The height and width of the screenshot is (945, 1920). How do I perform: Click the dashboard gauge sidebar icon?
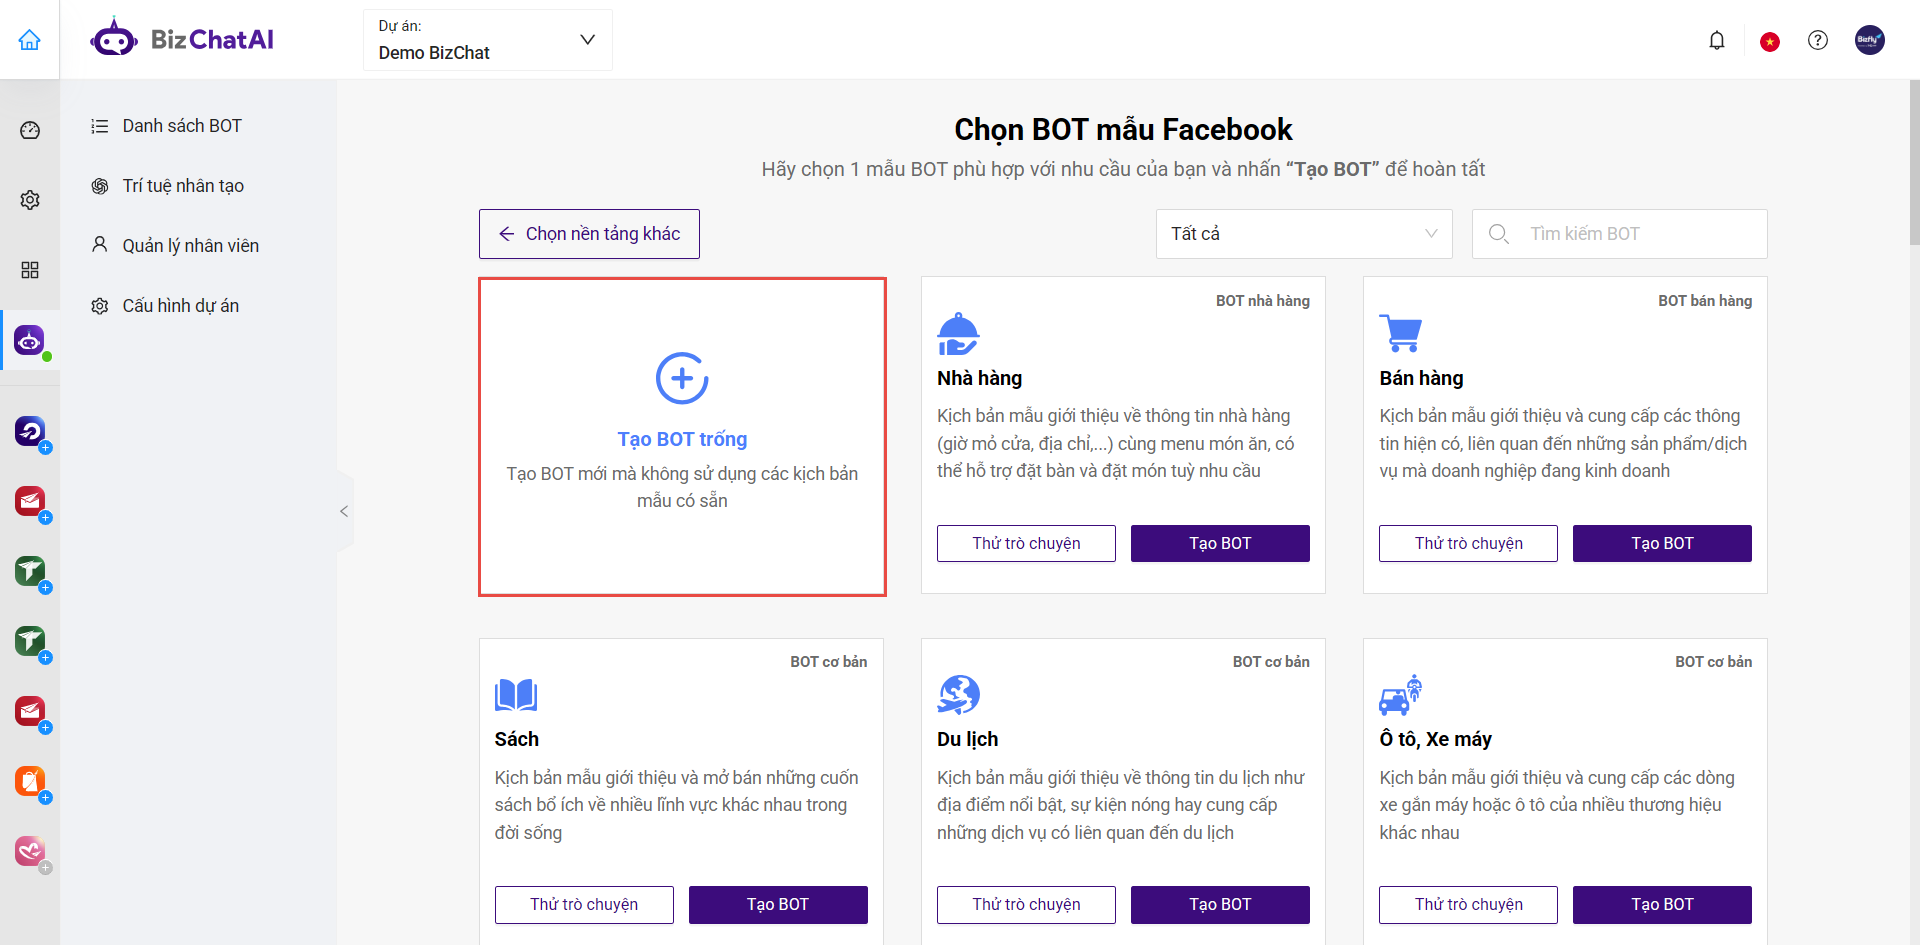[x=30, y=130]
